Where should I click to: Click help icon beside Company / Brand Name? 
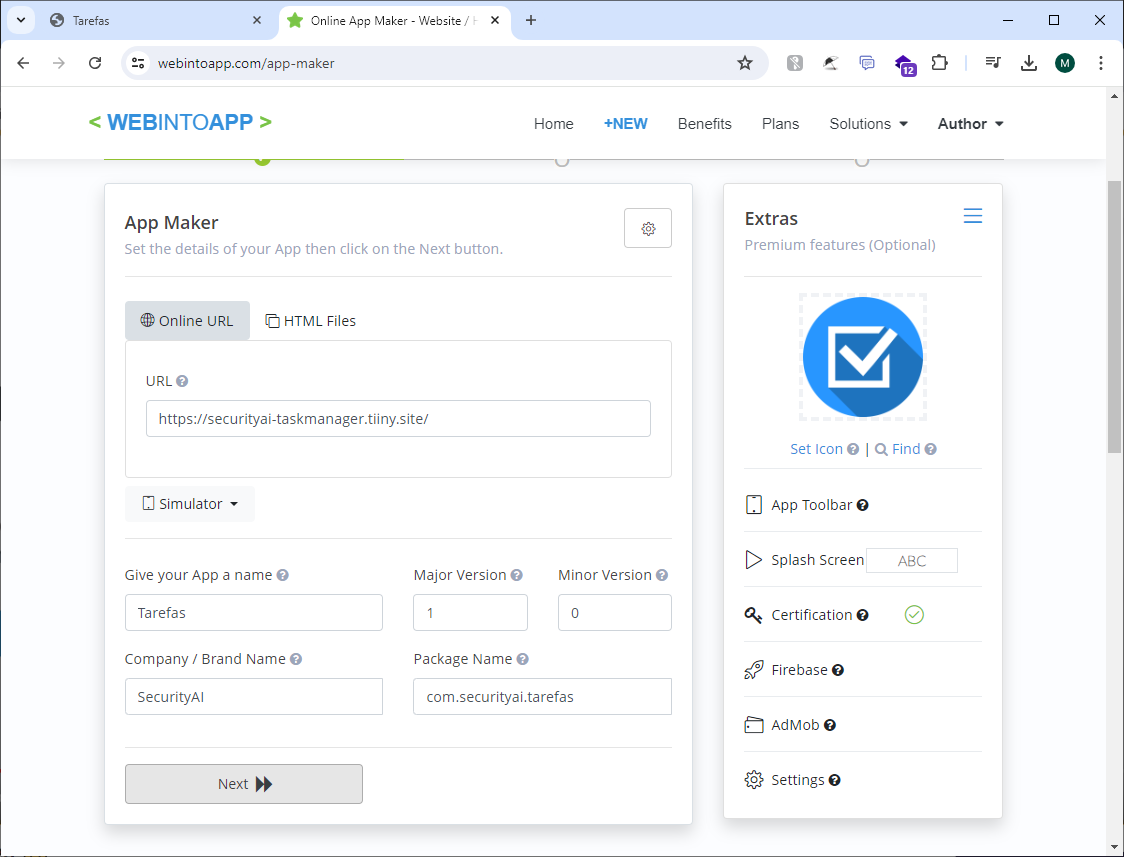(295, 659)
